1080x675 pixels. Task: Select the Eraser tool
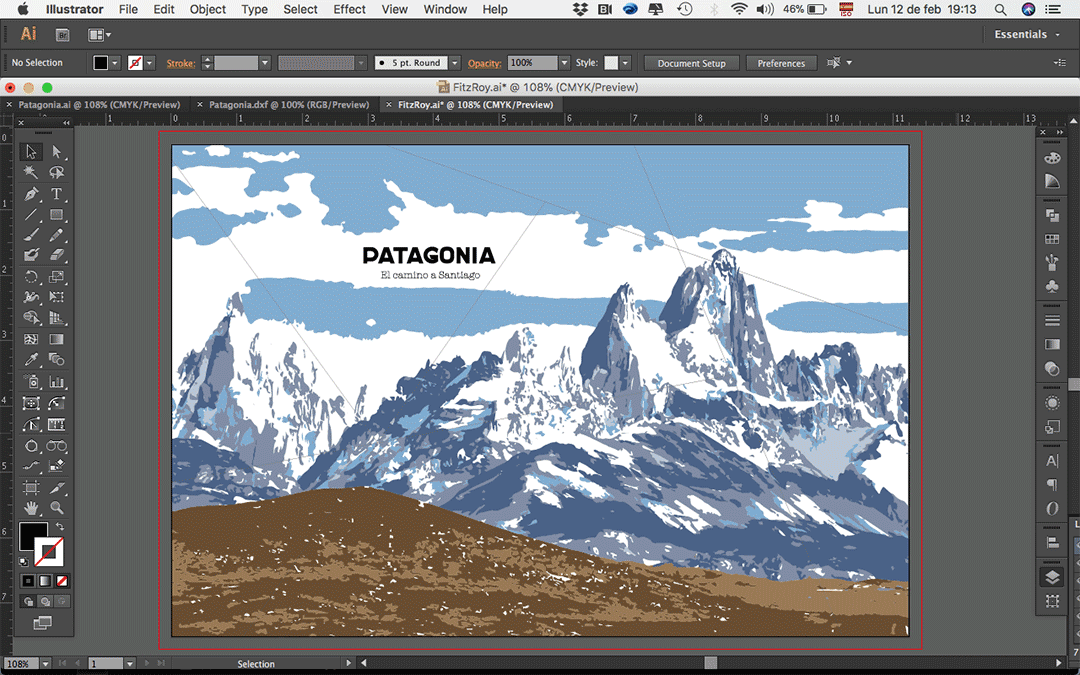[56, 256]
